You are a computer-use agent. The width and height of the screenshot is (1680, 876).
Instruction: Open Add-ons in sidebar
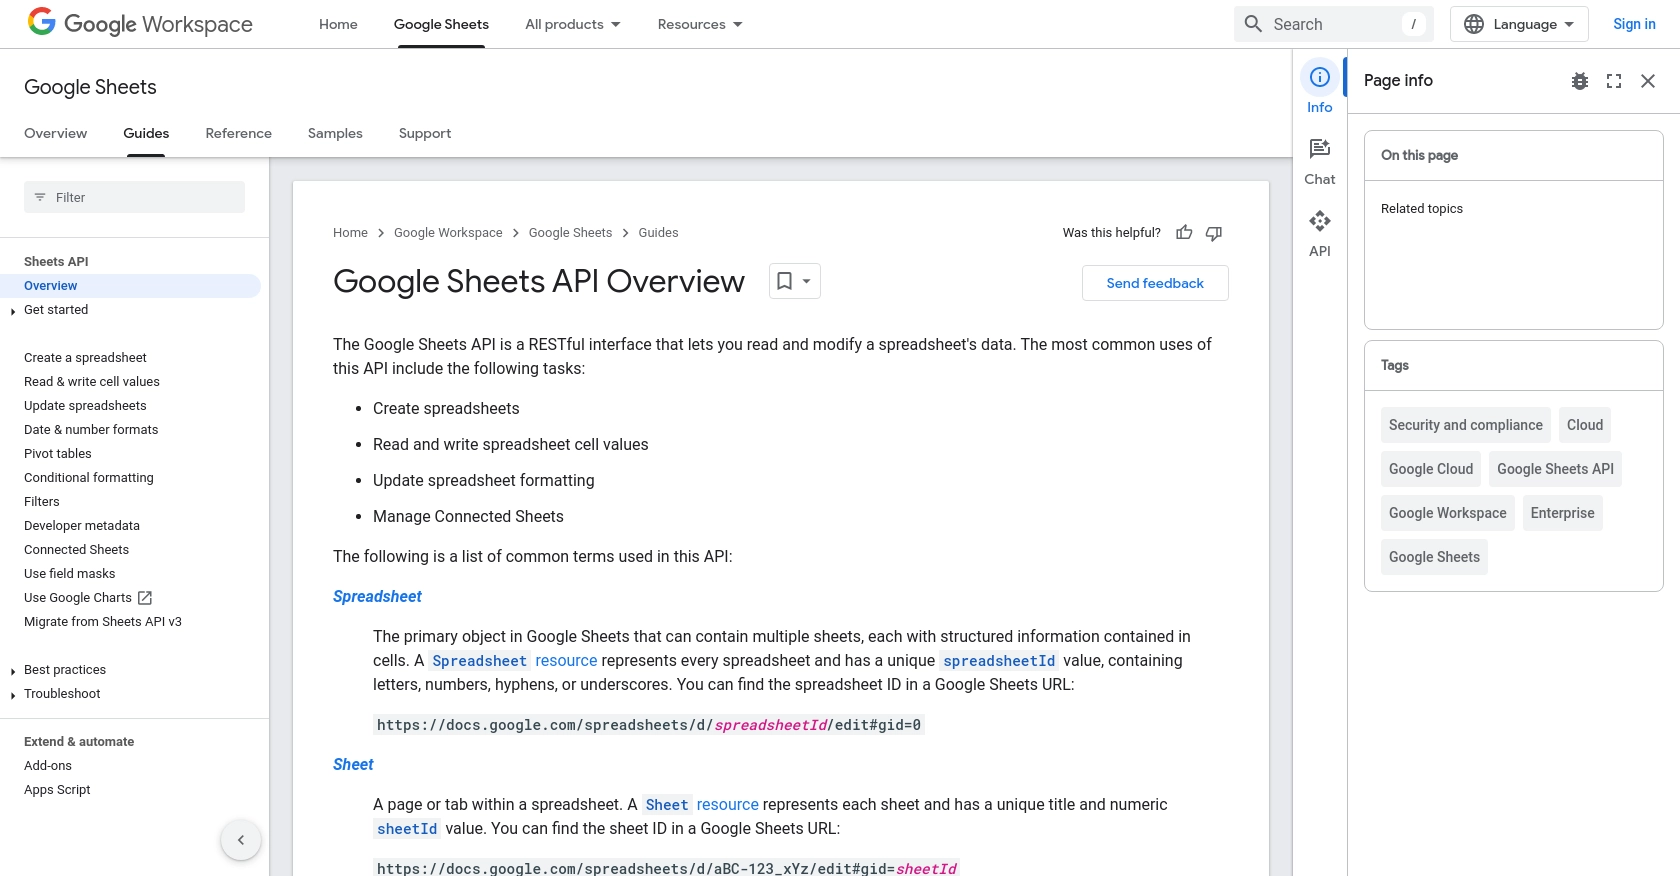point(48,766)
